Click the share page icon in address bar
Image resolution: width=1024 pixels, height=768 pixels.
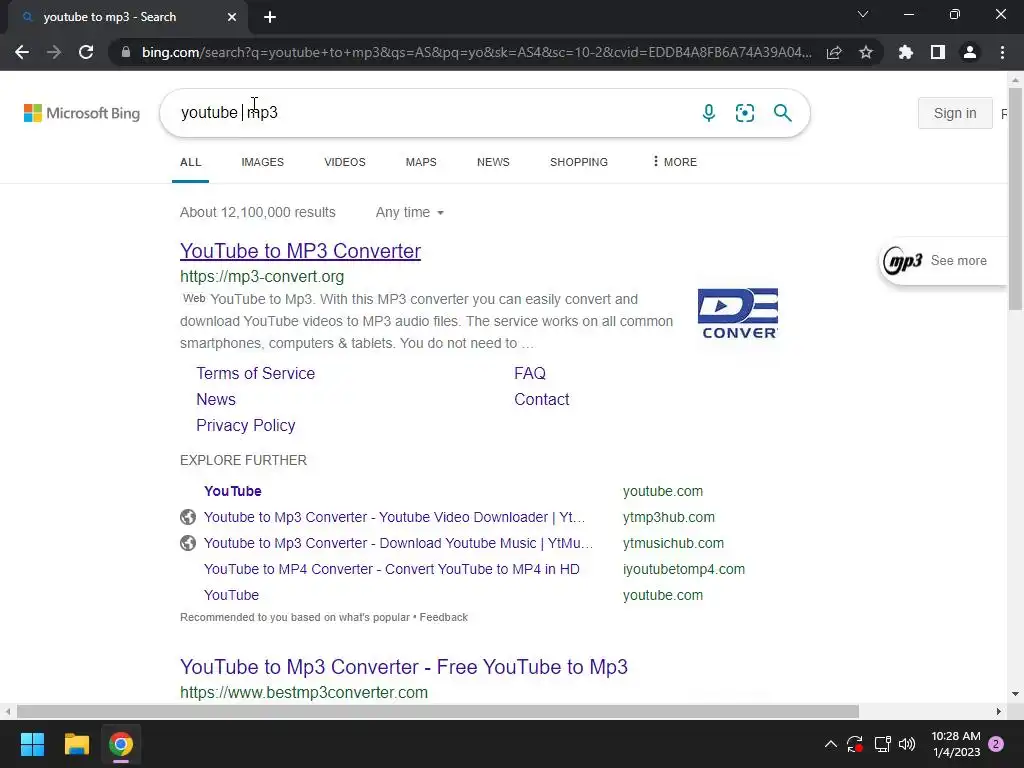pyautogui.click(x=834, y=52)
